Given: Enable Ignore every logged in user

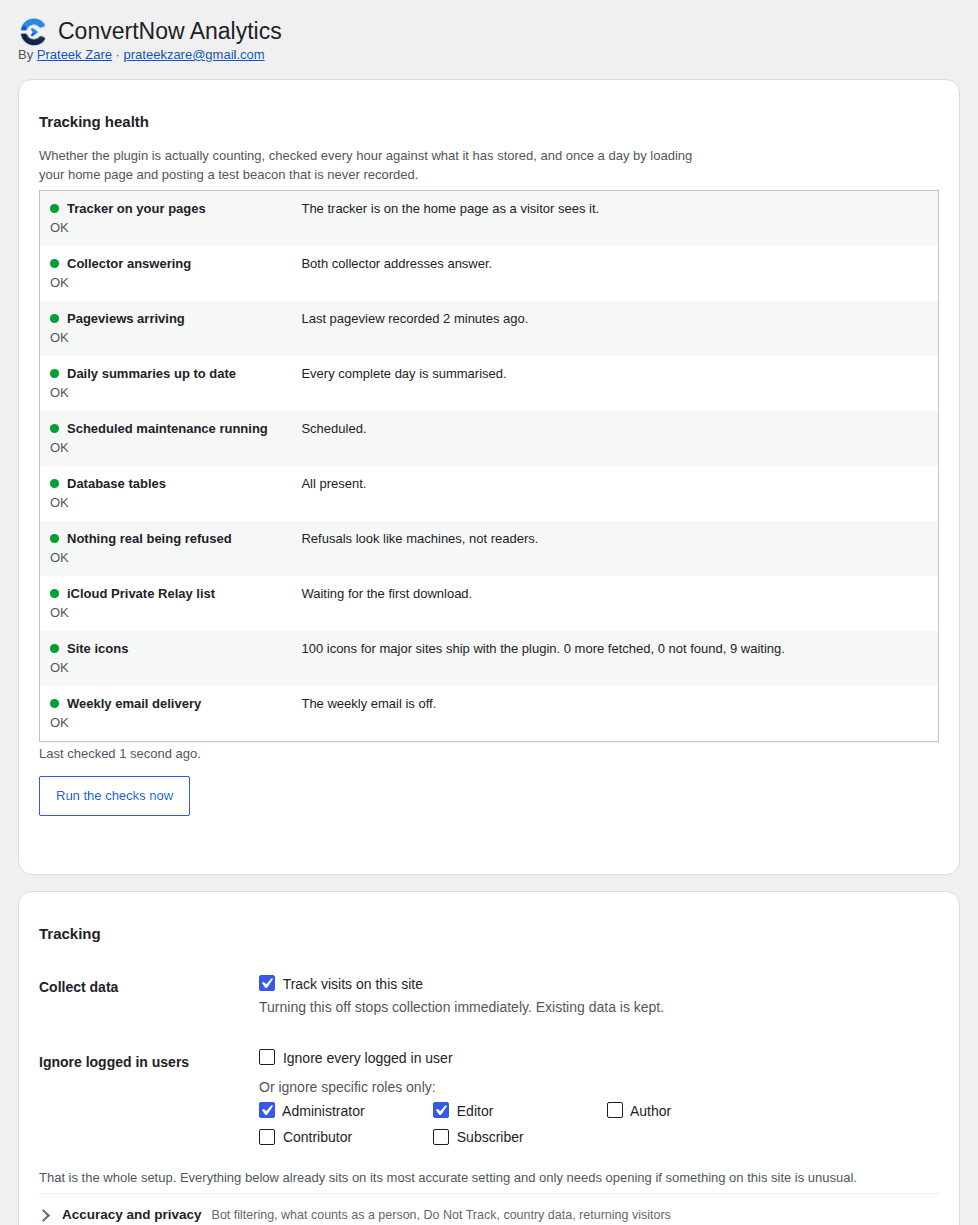Looking at the screenshot, I should (267, 1057).
